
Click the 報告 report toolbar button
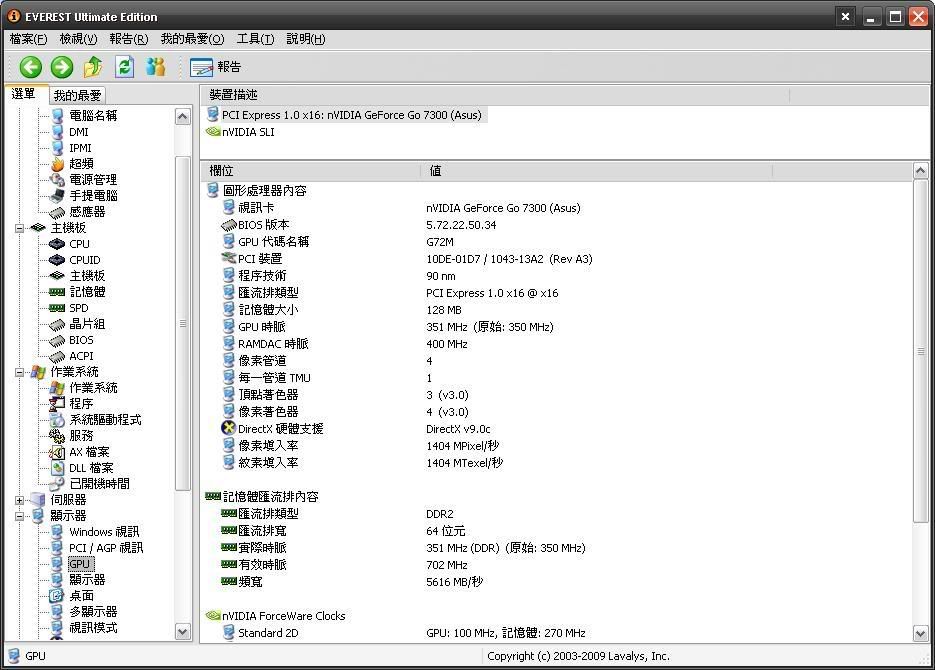click(x=216, y=67)
